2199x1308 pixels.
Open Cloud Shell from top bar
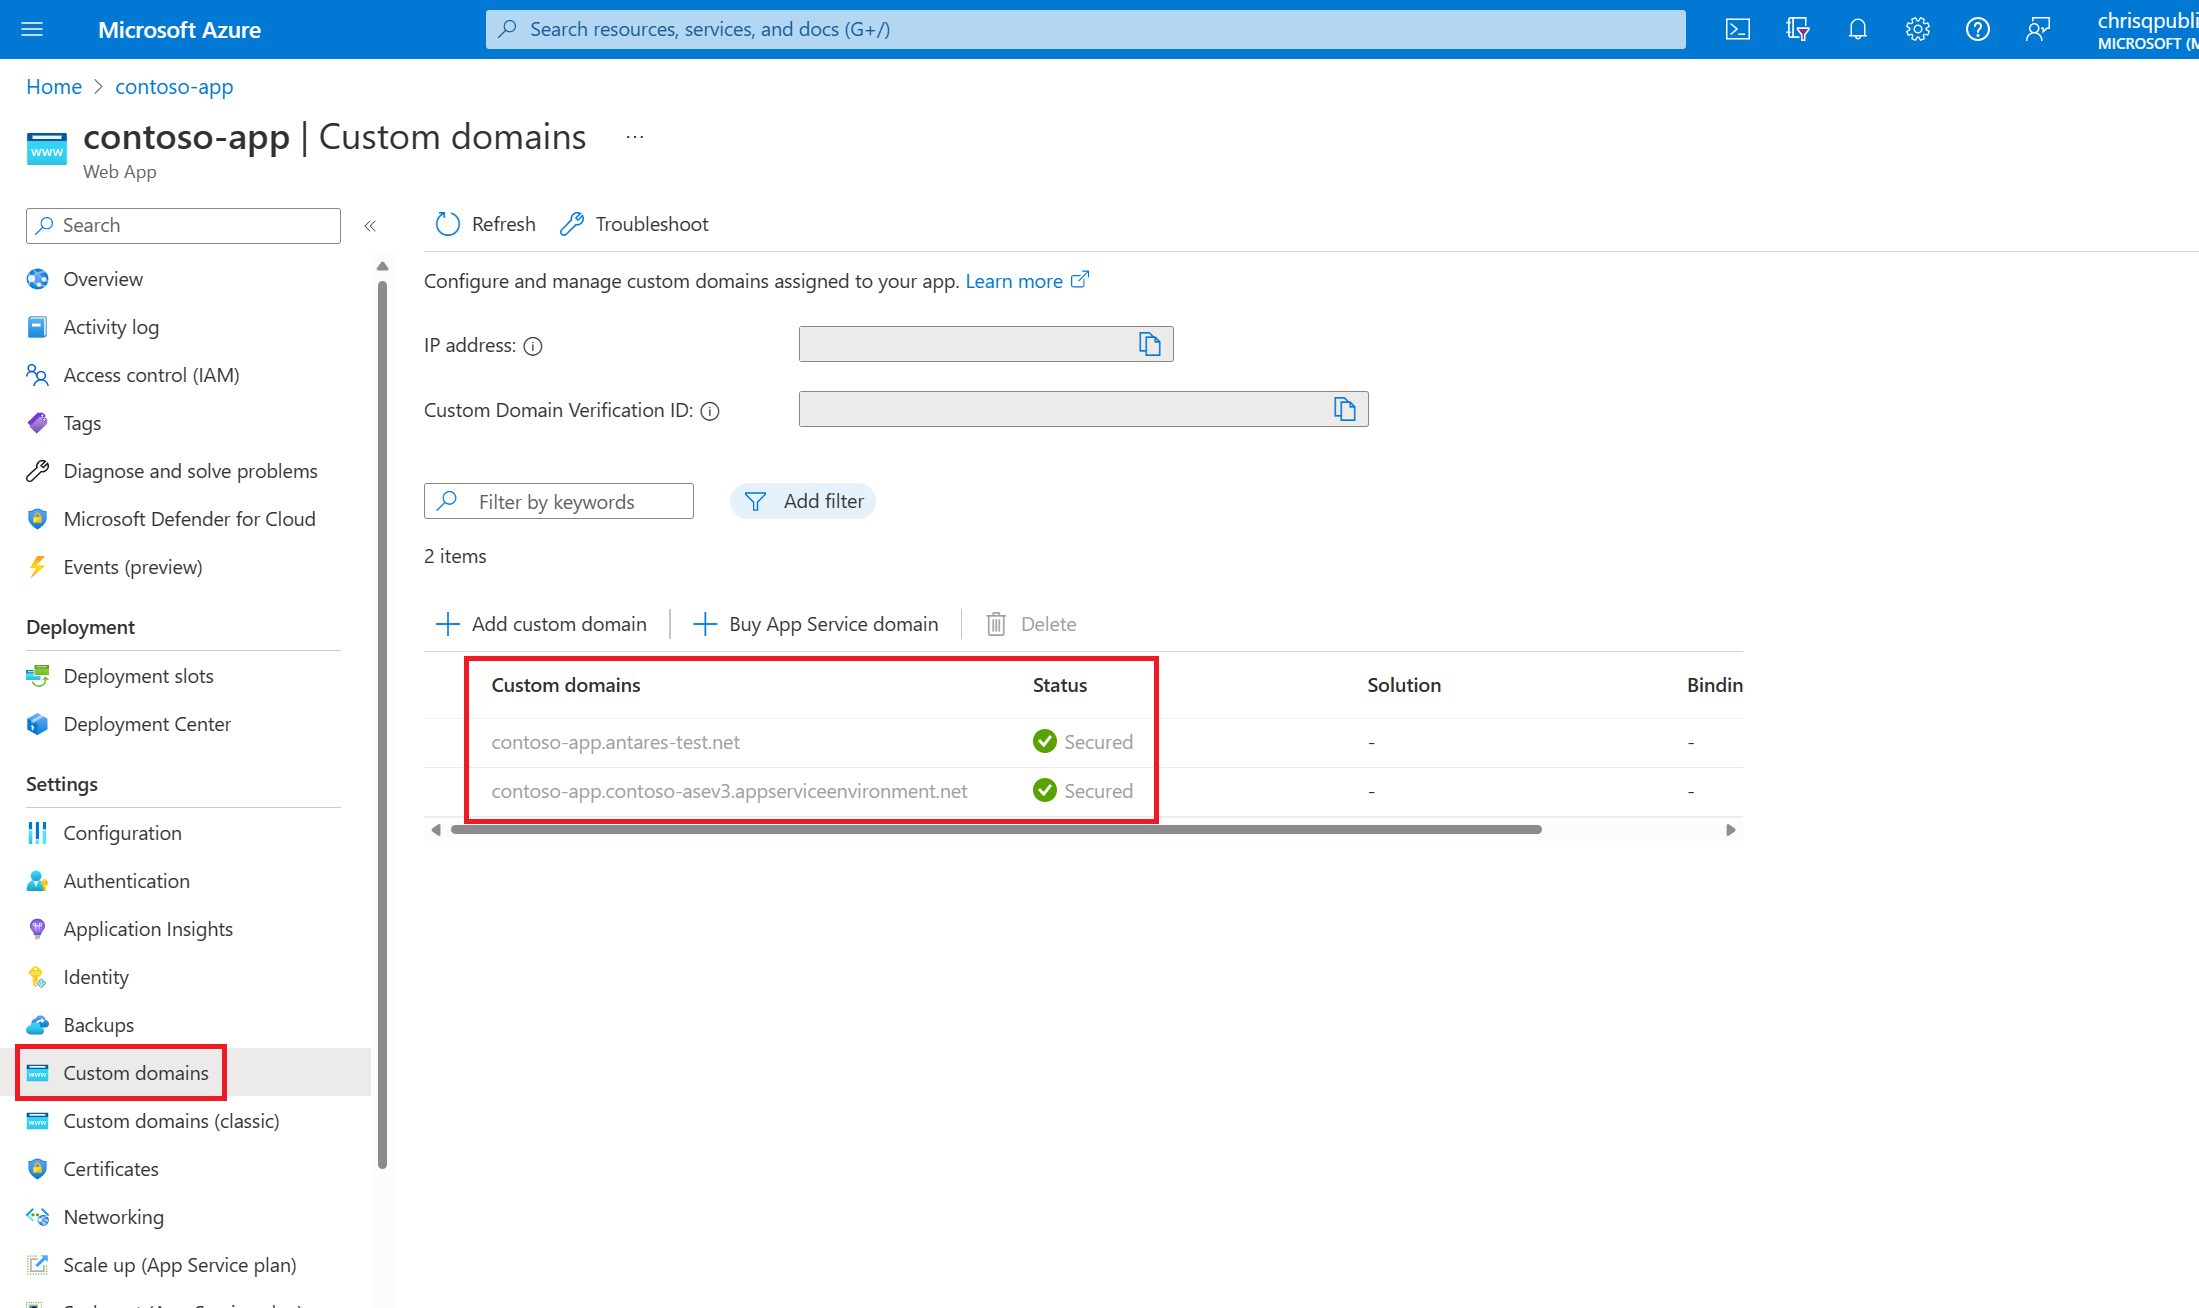click(x=1738, y=29)
